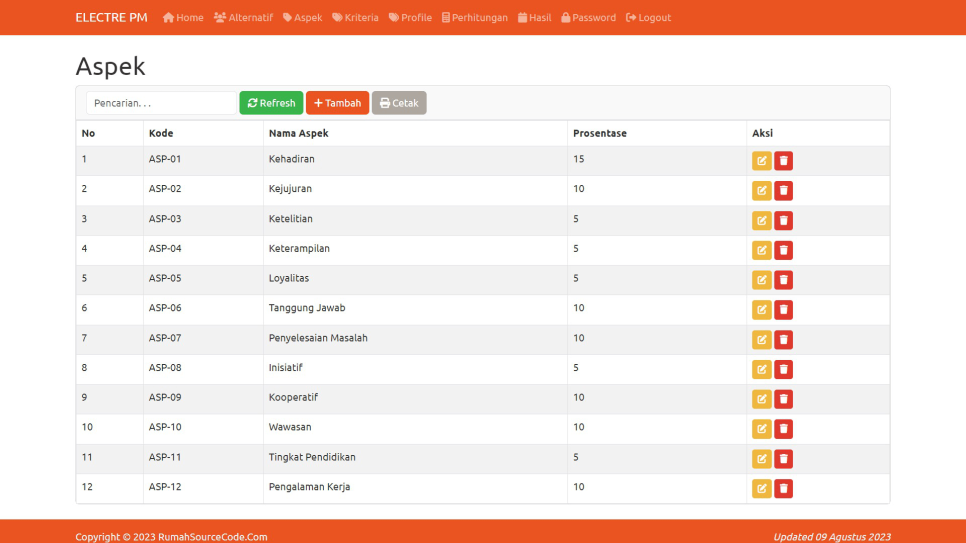The width and height of the screenshot is (966, 543).
Task: Click the green Refresh button
Action: [x=271, y=103]
